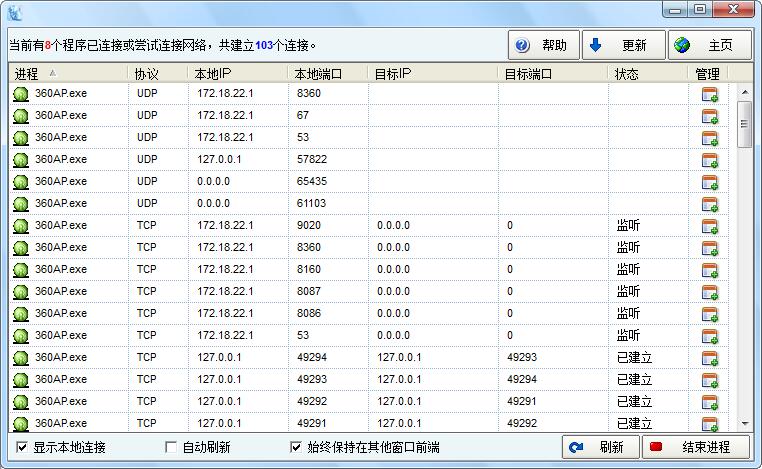Click manage icon for port 61103 row
762x469 pixels.
click(x=710, y=204)
